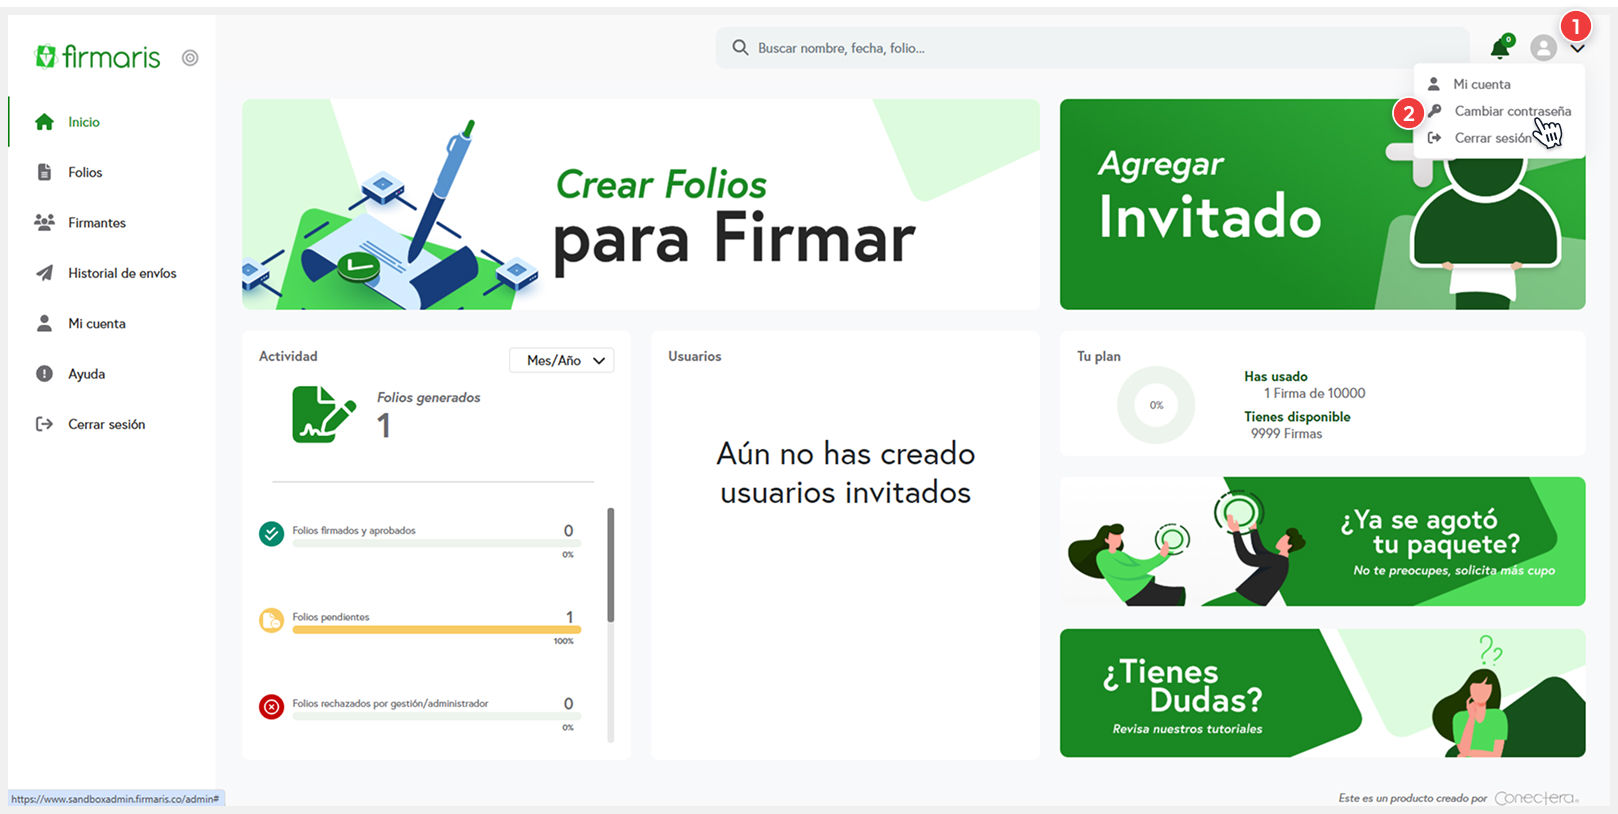
Task: Click "Folios rechazados por gestión/administrador" label
Action: coord(390,704)
